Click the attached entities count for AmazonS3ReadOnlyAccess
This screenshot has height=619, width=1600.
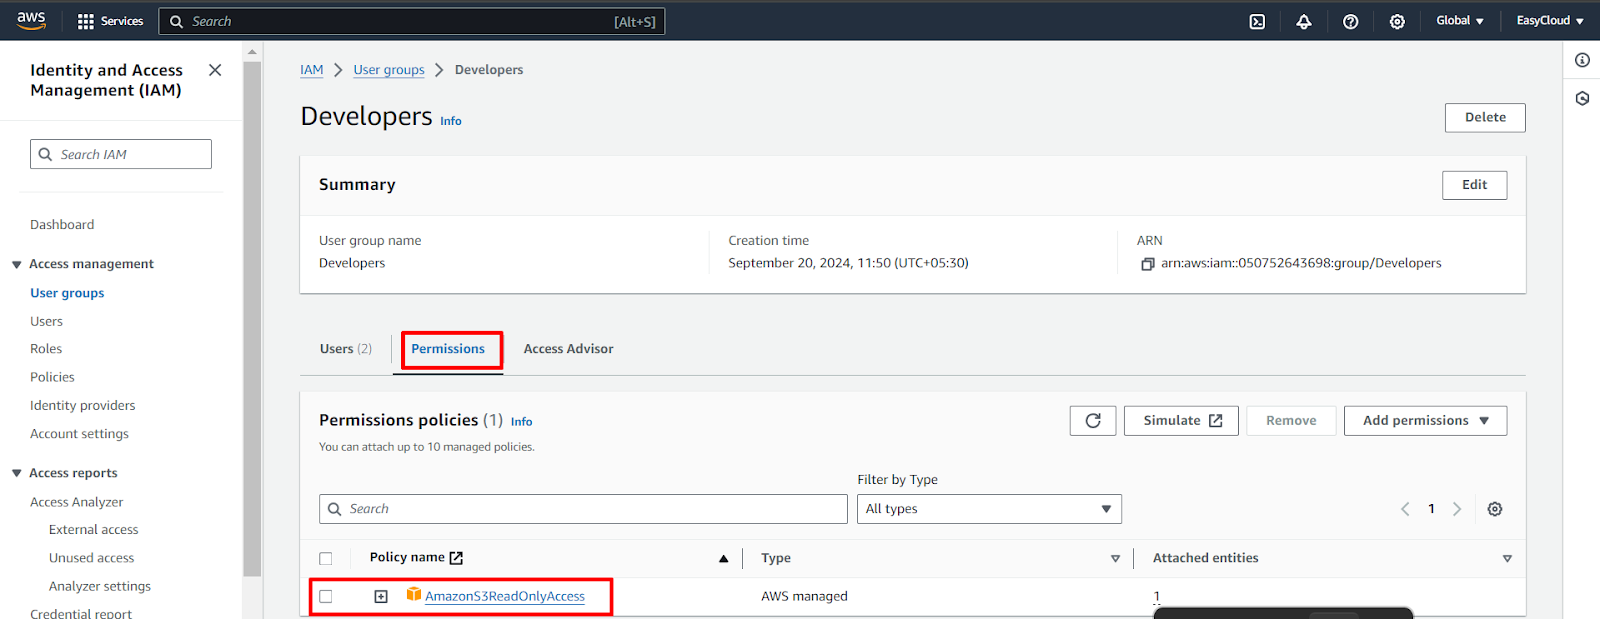(x=1157, y=597)
